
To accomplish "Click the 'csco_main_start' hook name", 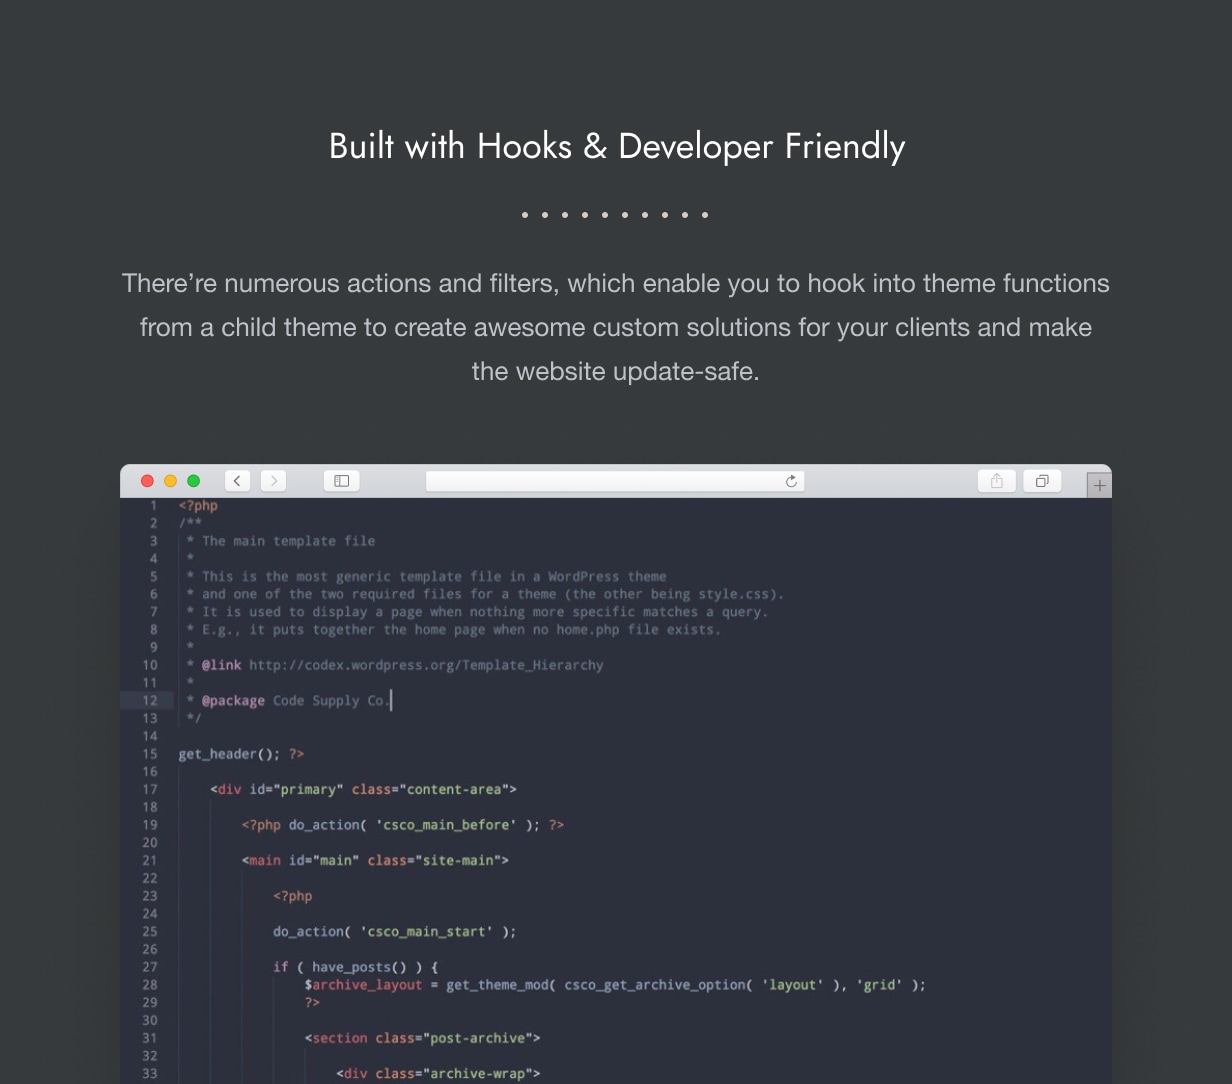I will coord(427,932).
